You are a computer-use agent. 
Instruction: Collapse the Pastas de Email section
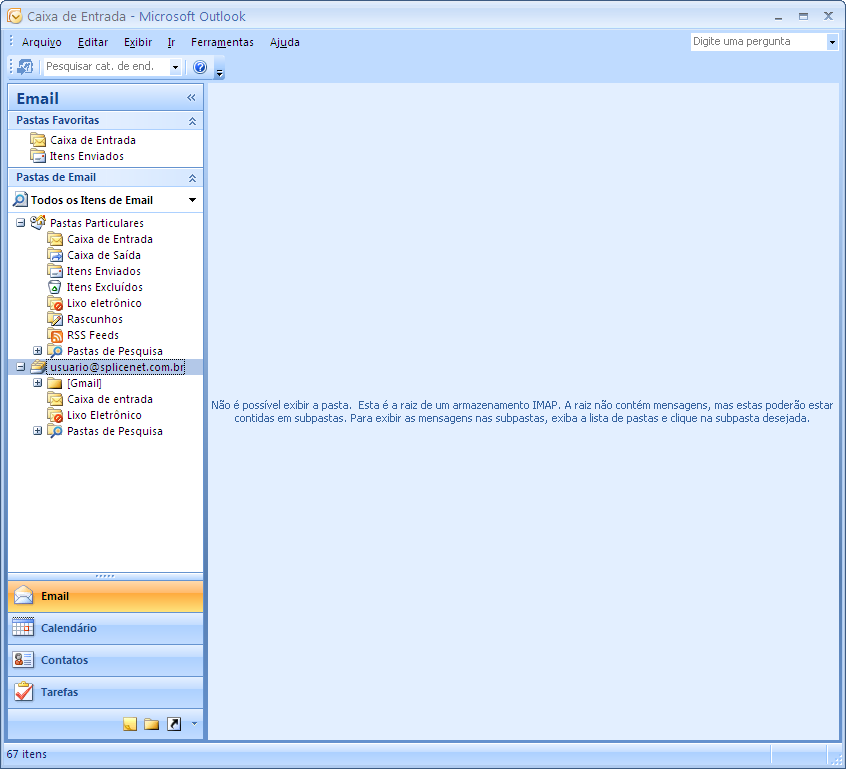(x=192, y=178)
